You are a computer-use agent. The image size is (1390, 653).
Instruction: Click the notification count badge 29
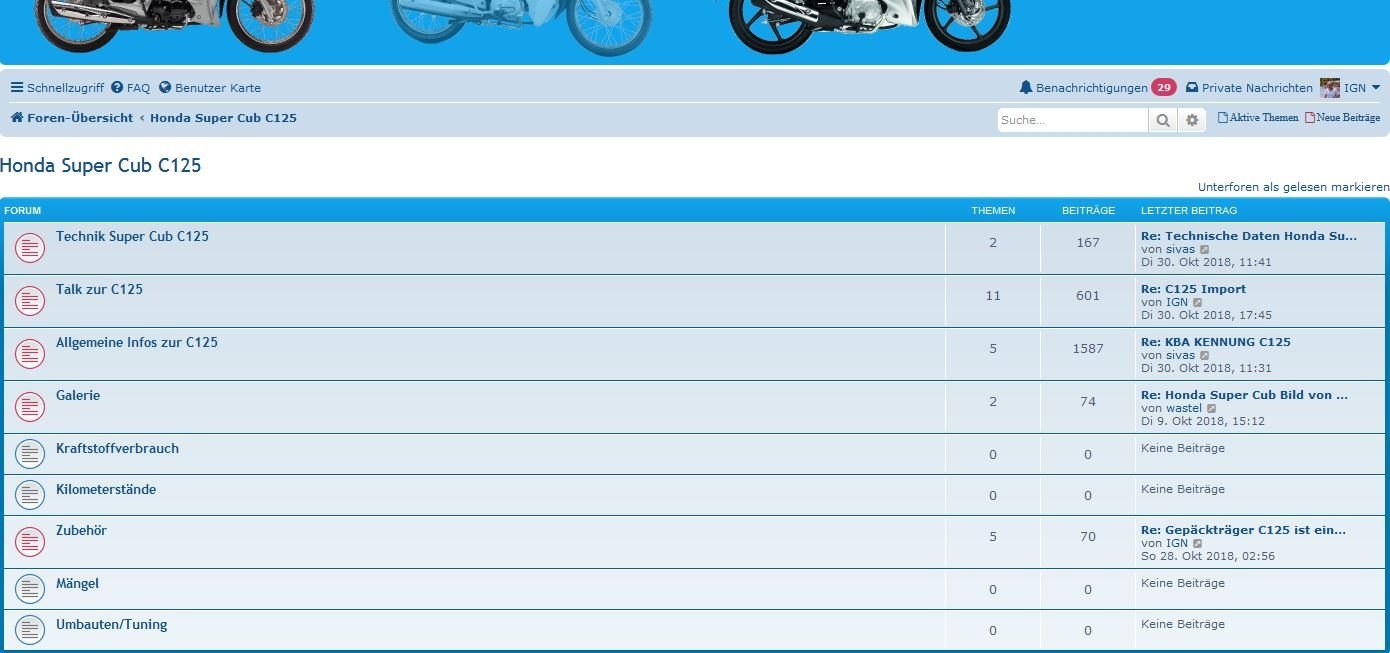(1163, 88)
